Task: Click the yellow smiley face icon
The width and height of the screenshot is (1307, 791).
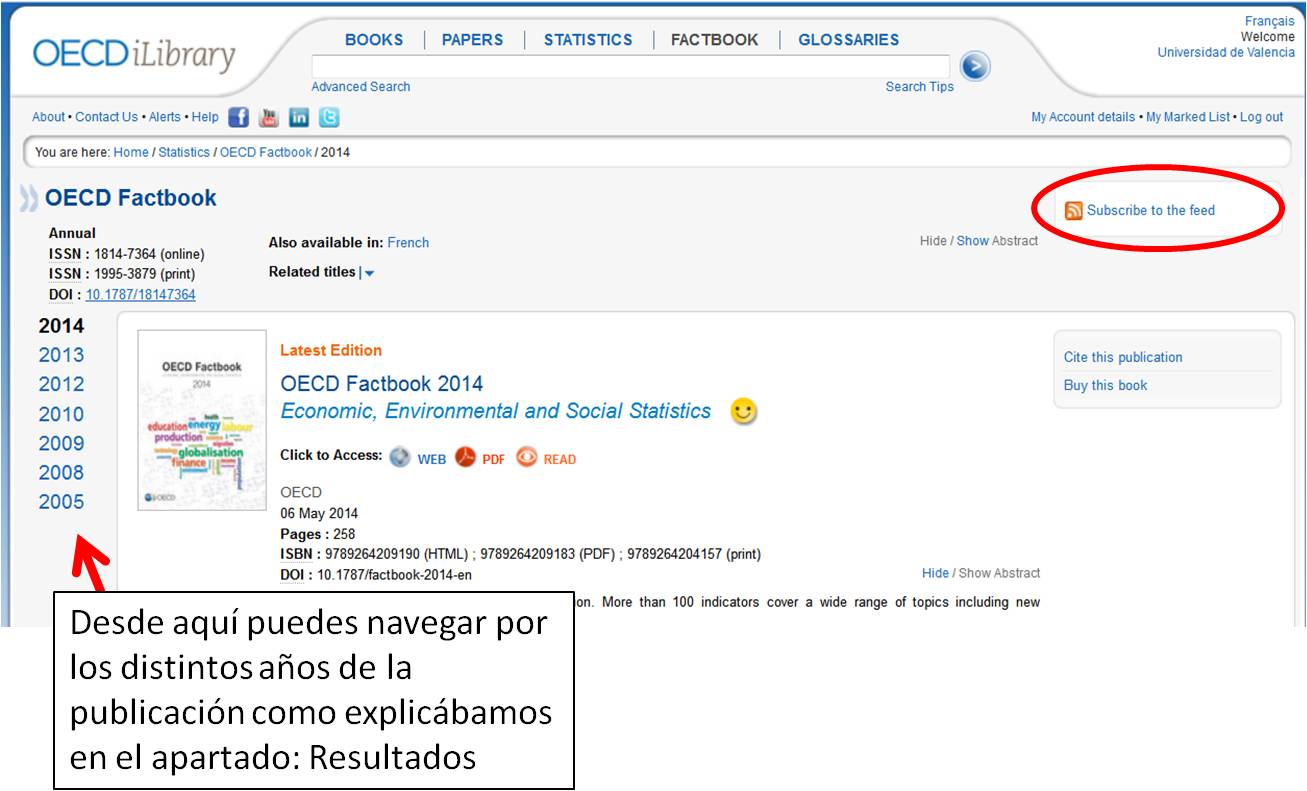Action: click(x=743, y=411)
